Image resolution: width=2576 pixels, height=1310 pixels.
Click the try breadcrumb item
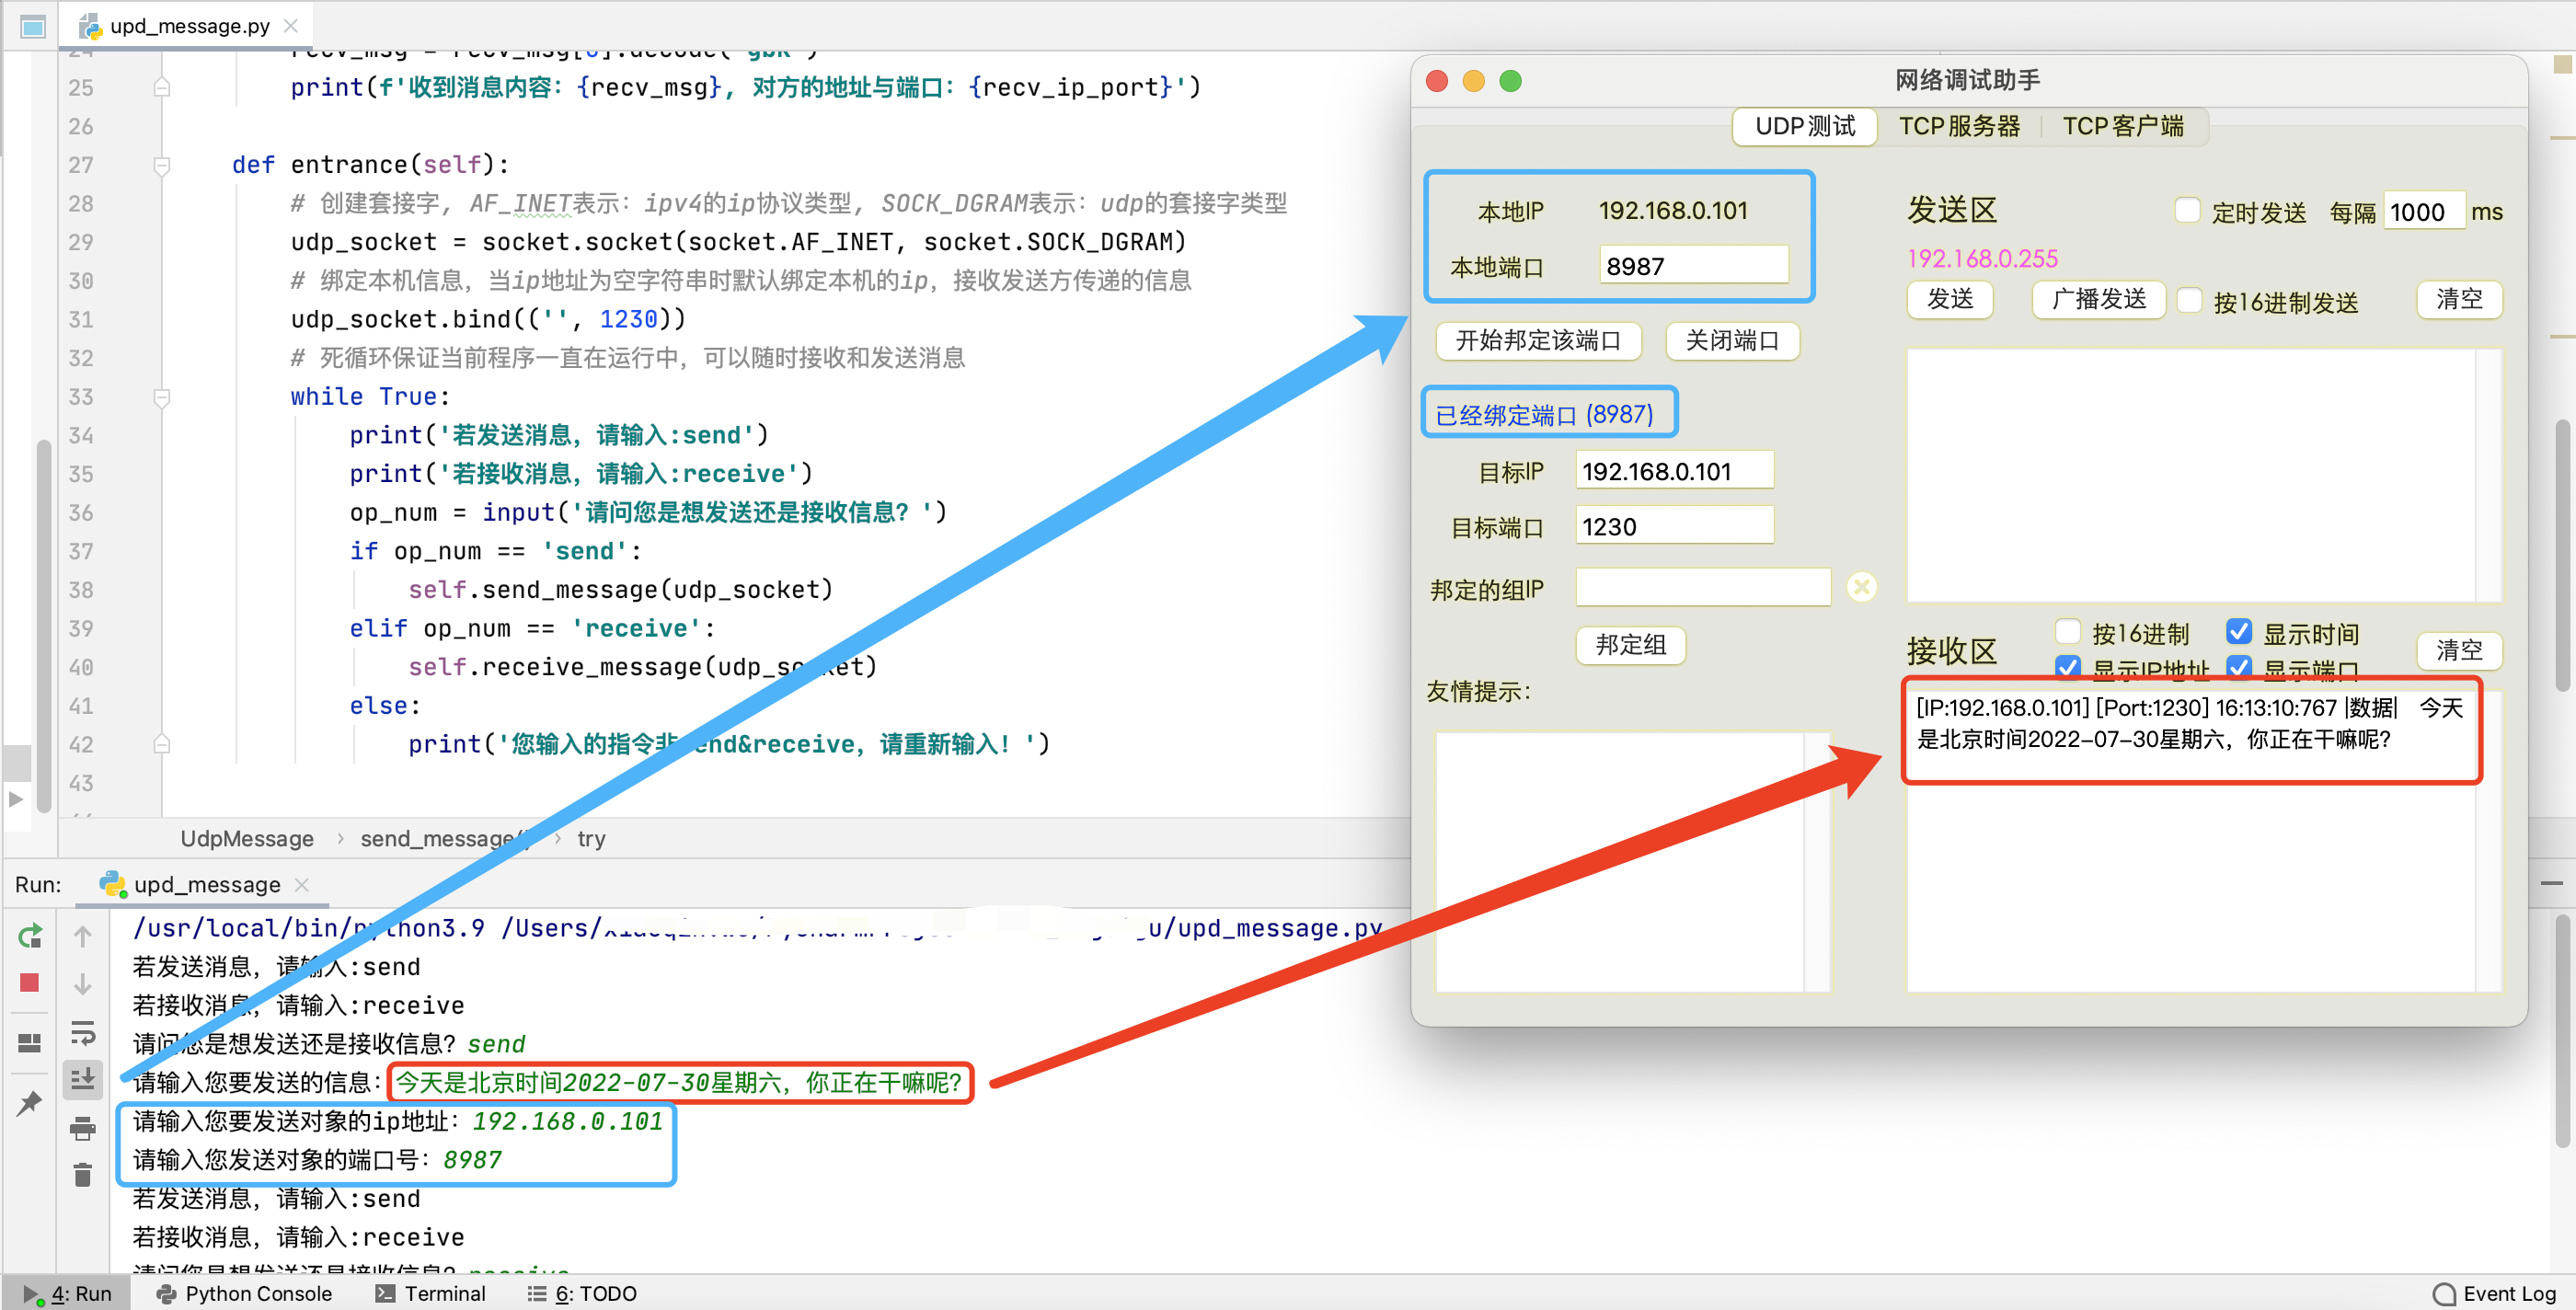pyautogui.click(x=591, y=839)
